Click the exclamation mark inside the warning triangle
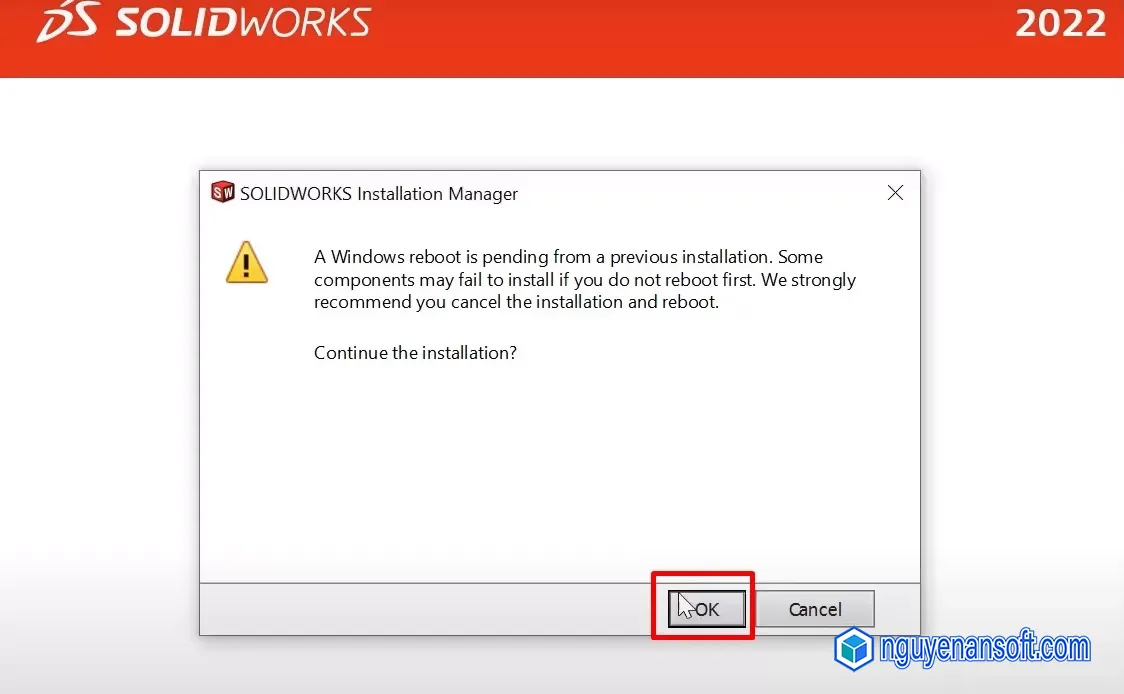Image resolution: width=1124 pixels, height=694 pixels. point(247,266)
